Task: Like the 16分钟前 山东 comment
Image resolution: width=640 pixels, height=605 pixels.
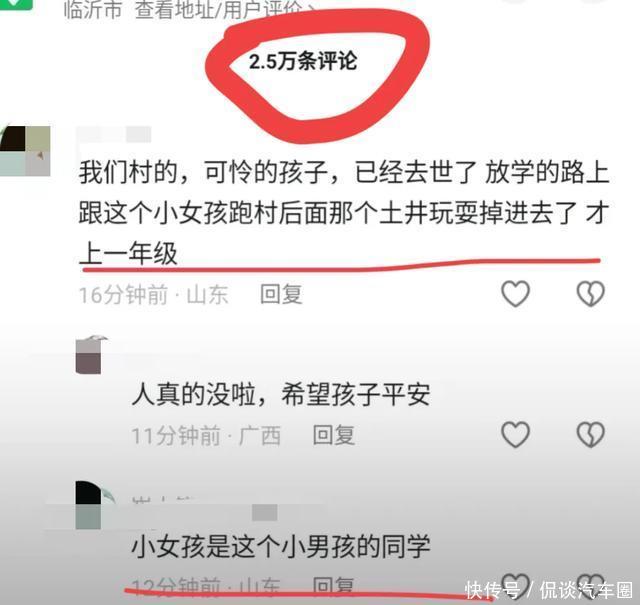Action: (x=515, y=294)
